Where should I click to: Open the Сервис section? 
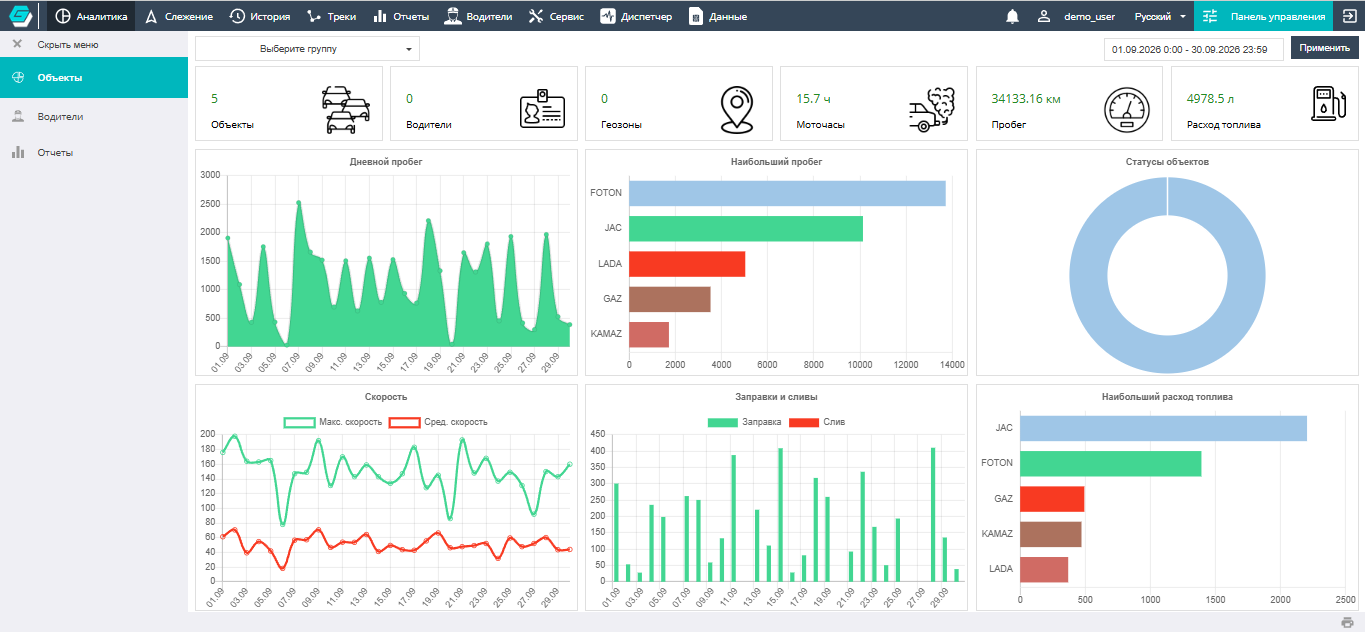tap(556, 16)
